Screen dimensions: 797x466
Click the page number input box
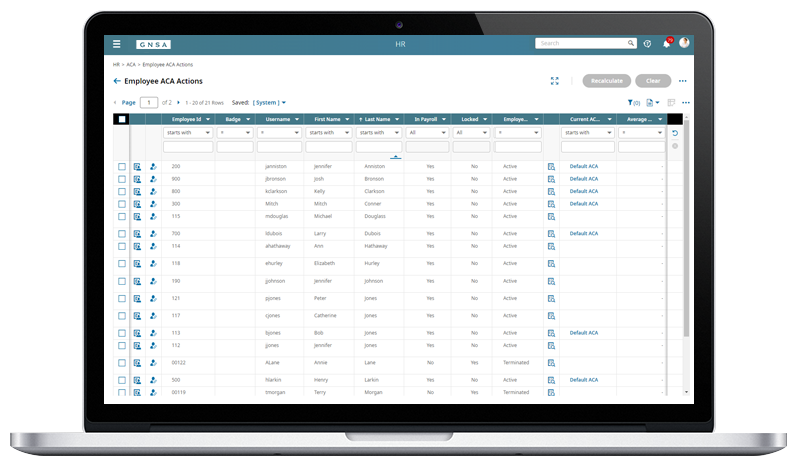coord(149,103)
